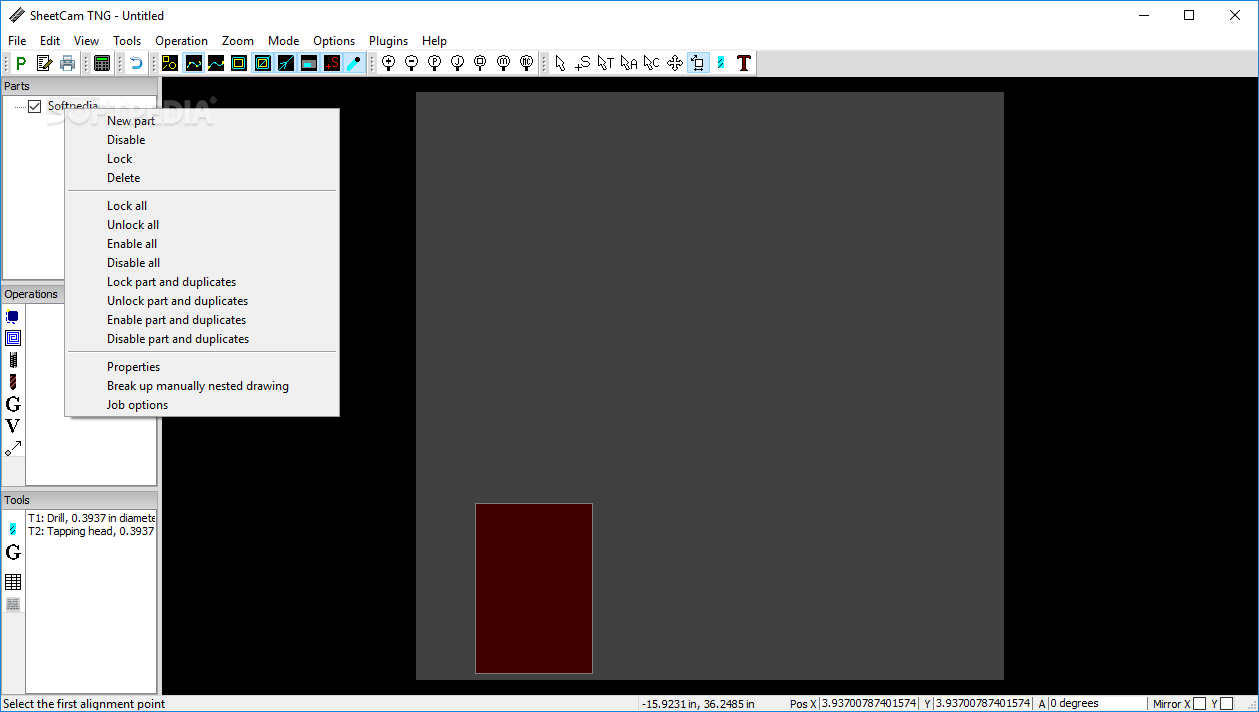Open the Plugins menu
The height and width of the screenshot is (712, 1259).
pyautogui.click(x=389, y=41)
